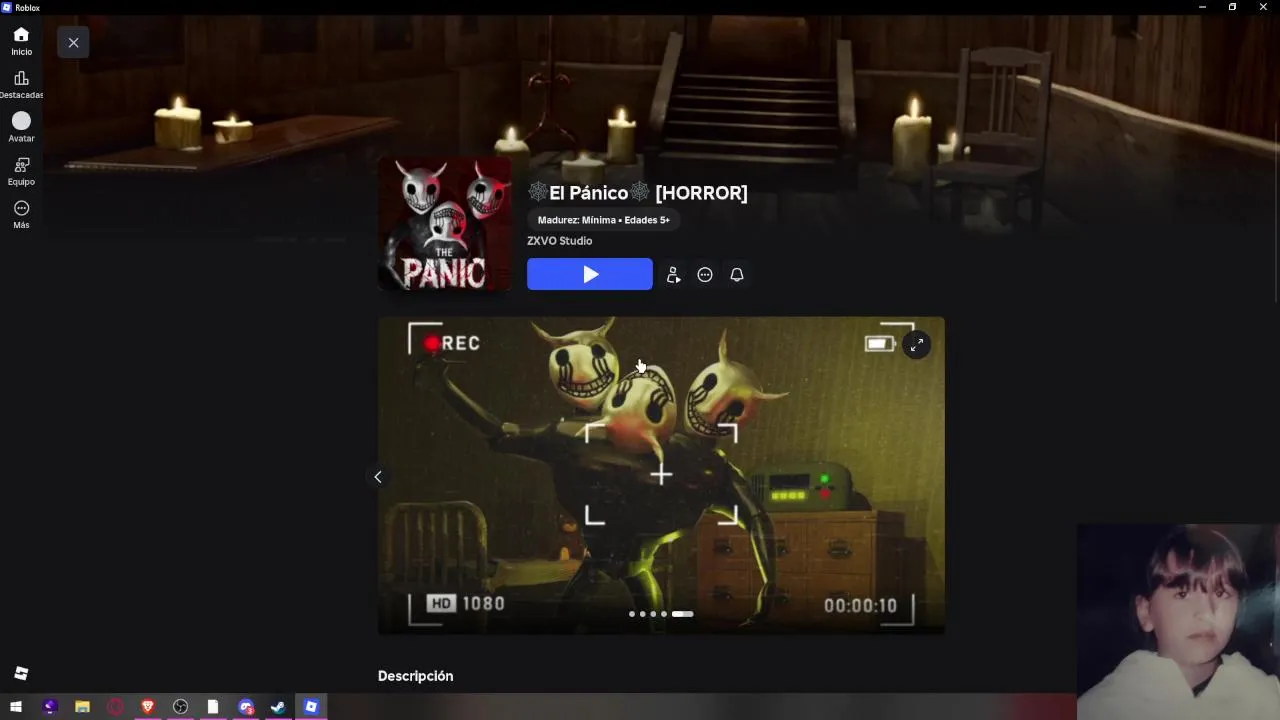This screenshot has width=1280, height=720.
Task: Click the Roblox logo icon at sidebar bottom
Action: (x=21, y=673)
